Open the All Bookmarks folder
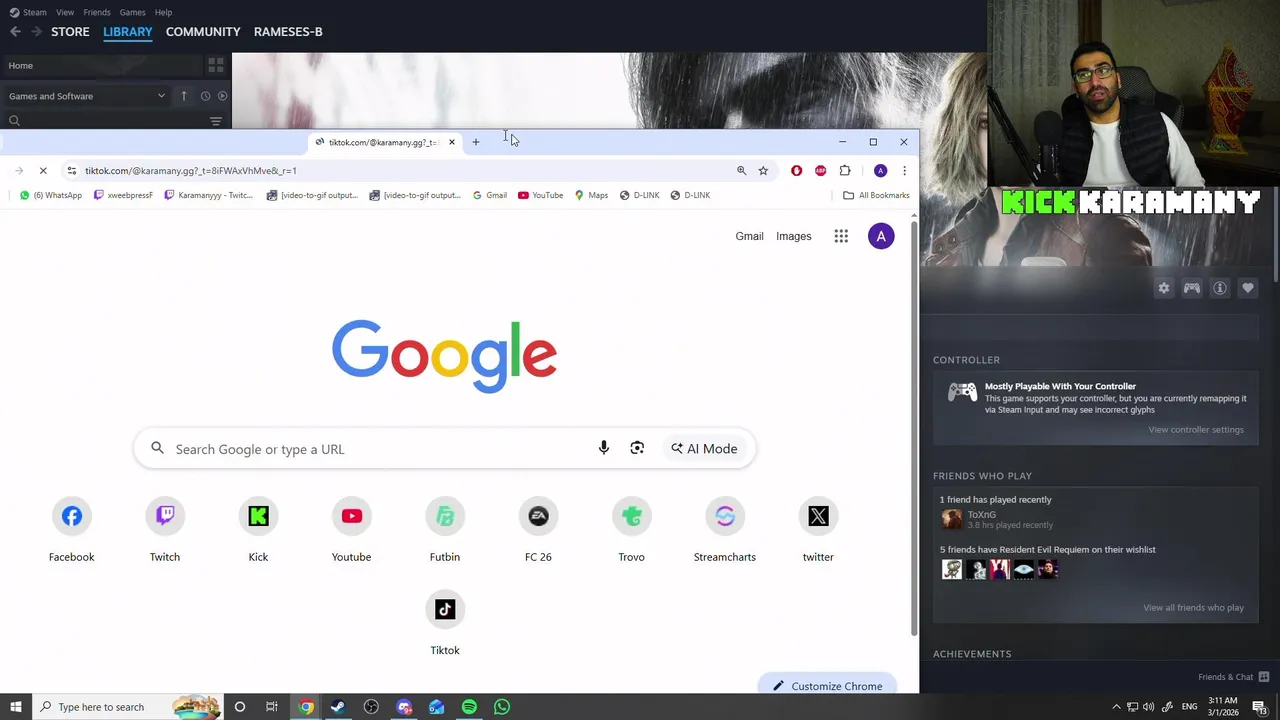Screen dimensions: 1280x720 click(x=876, y=195)
